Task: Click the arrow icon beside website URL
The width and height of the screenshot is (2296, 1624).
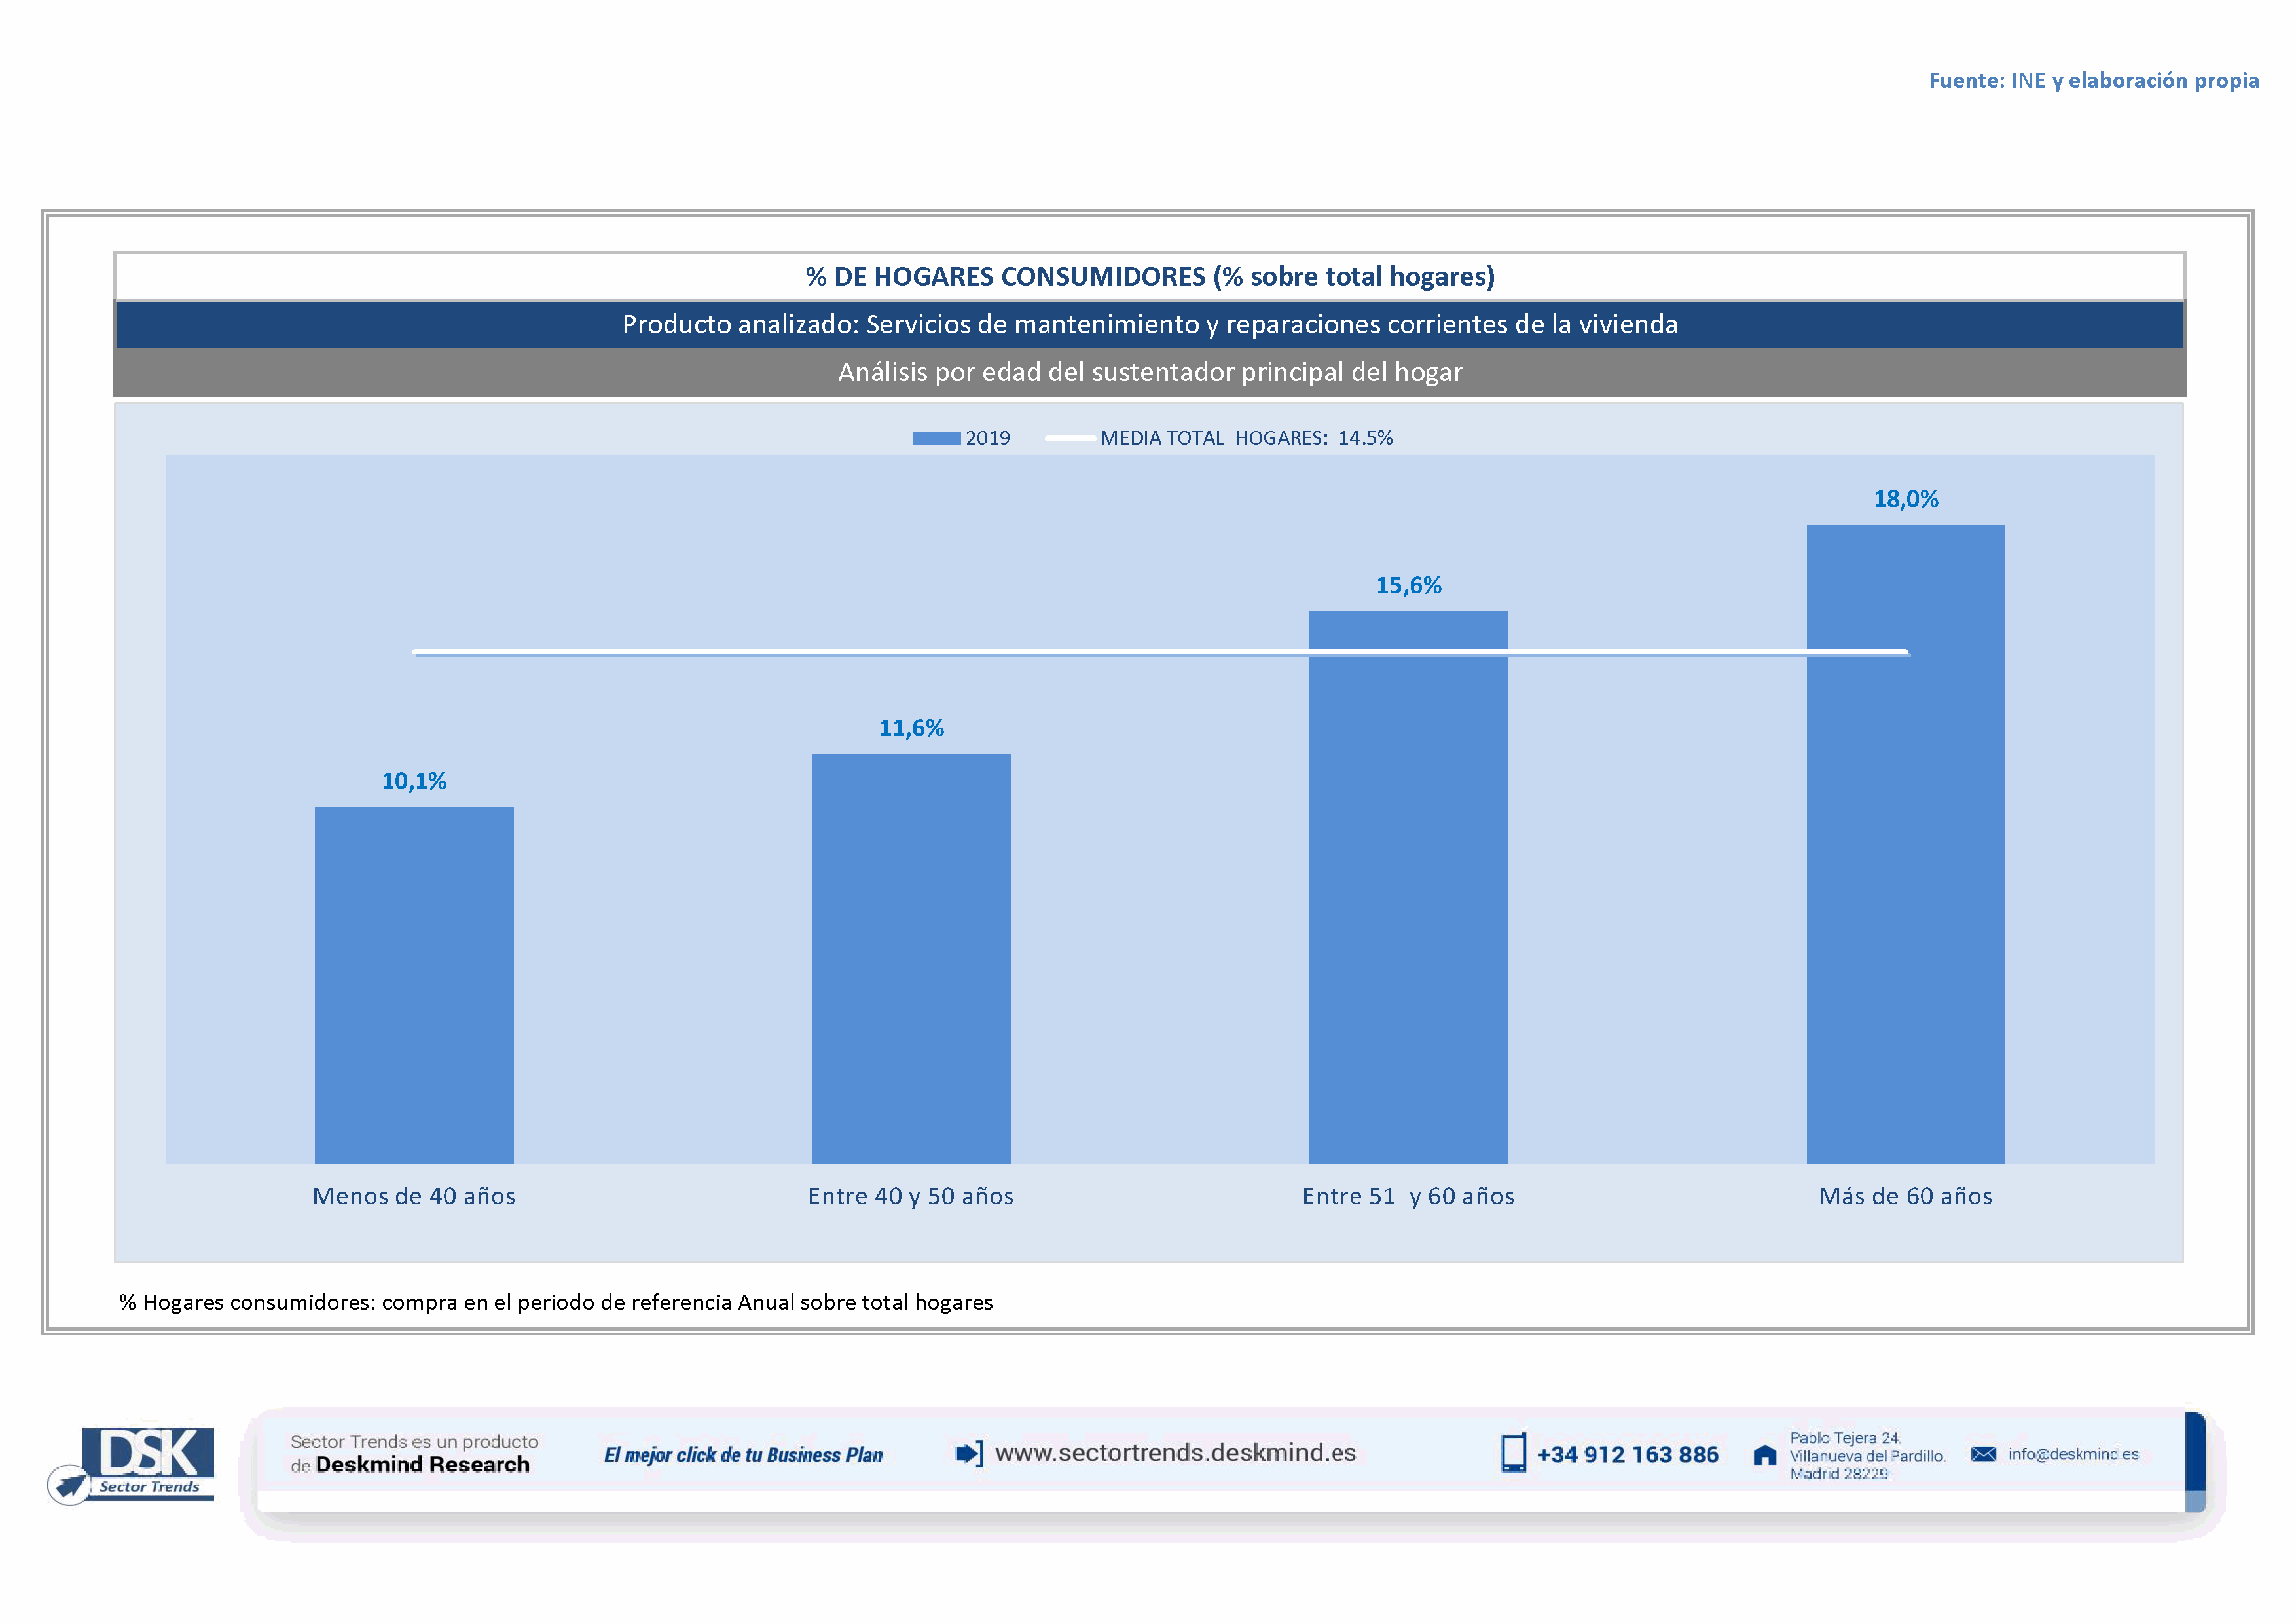Action: click(x=968, y=1453)
